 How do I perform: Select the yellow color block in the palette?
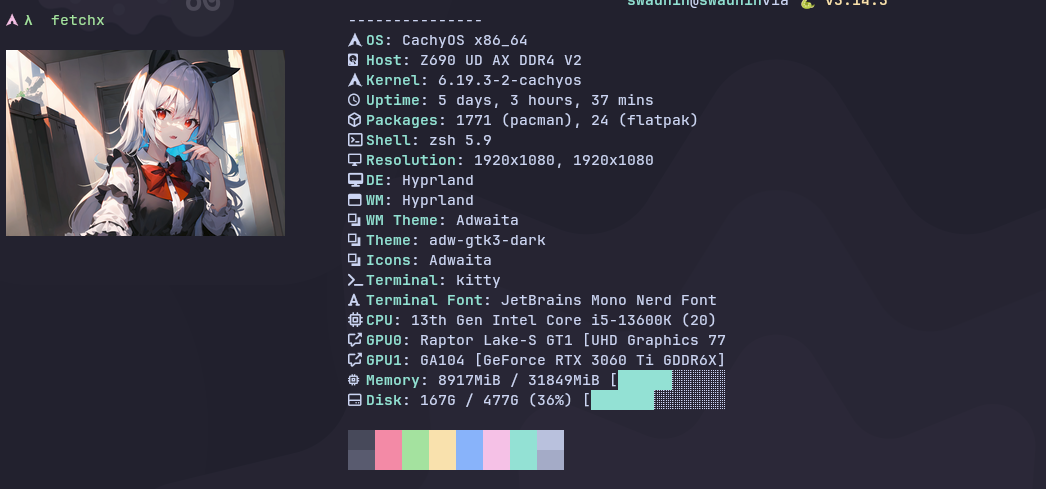(442, 450)
